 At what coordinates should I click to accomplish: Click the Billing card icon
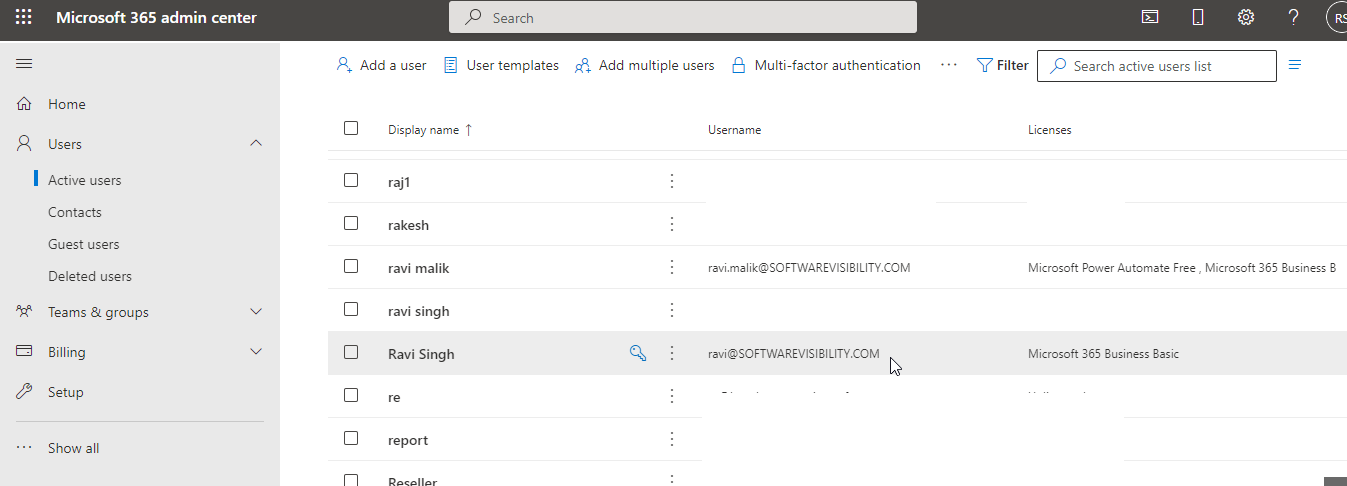point(25,352)
